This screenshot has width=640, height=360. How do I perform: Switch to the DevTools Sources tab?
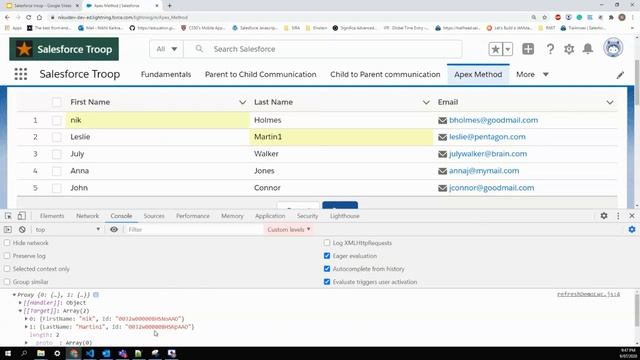154,216
